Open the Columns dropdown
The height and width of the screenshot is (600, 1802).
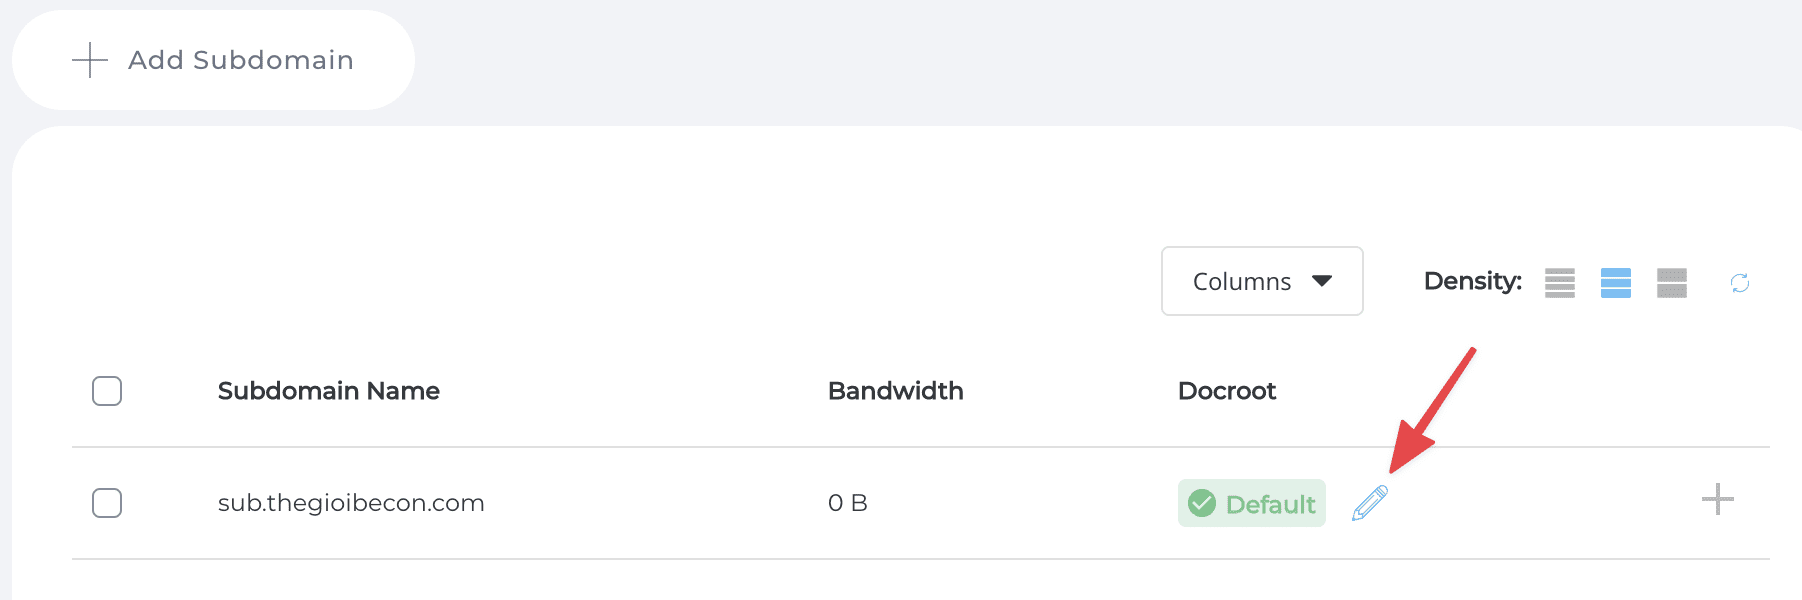pos(1262,281)
